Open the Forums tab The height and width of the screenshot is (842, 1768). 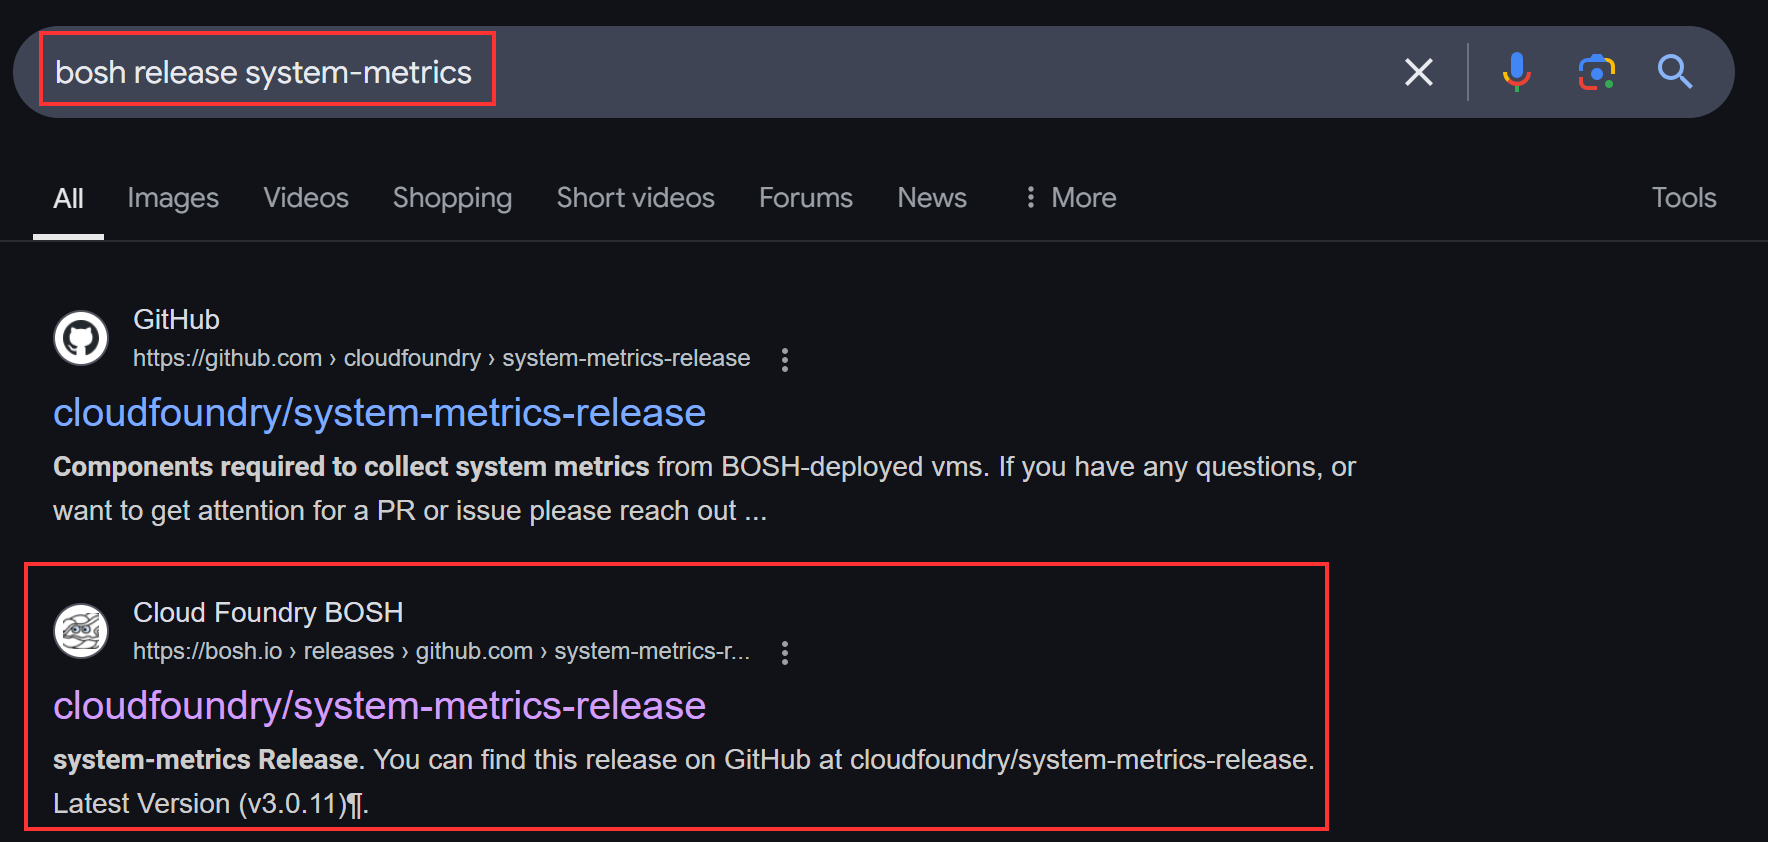point(805,198)
